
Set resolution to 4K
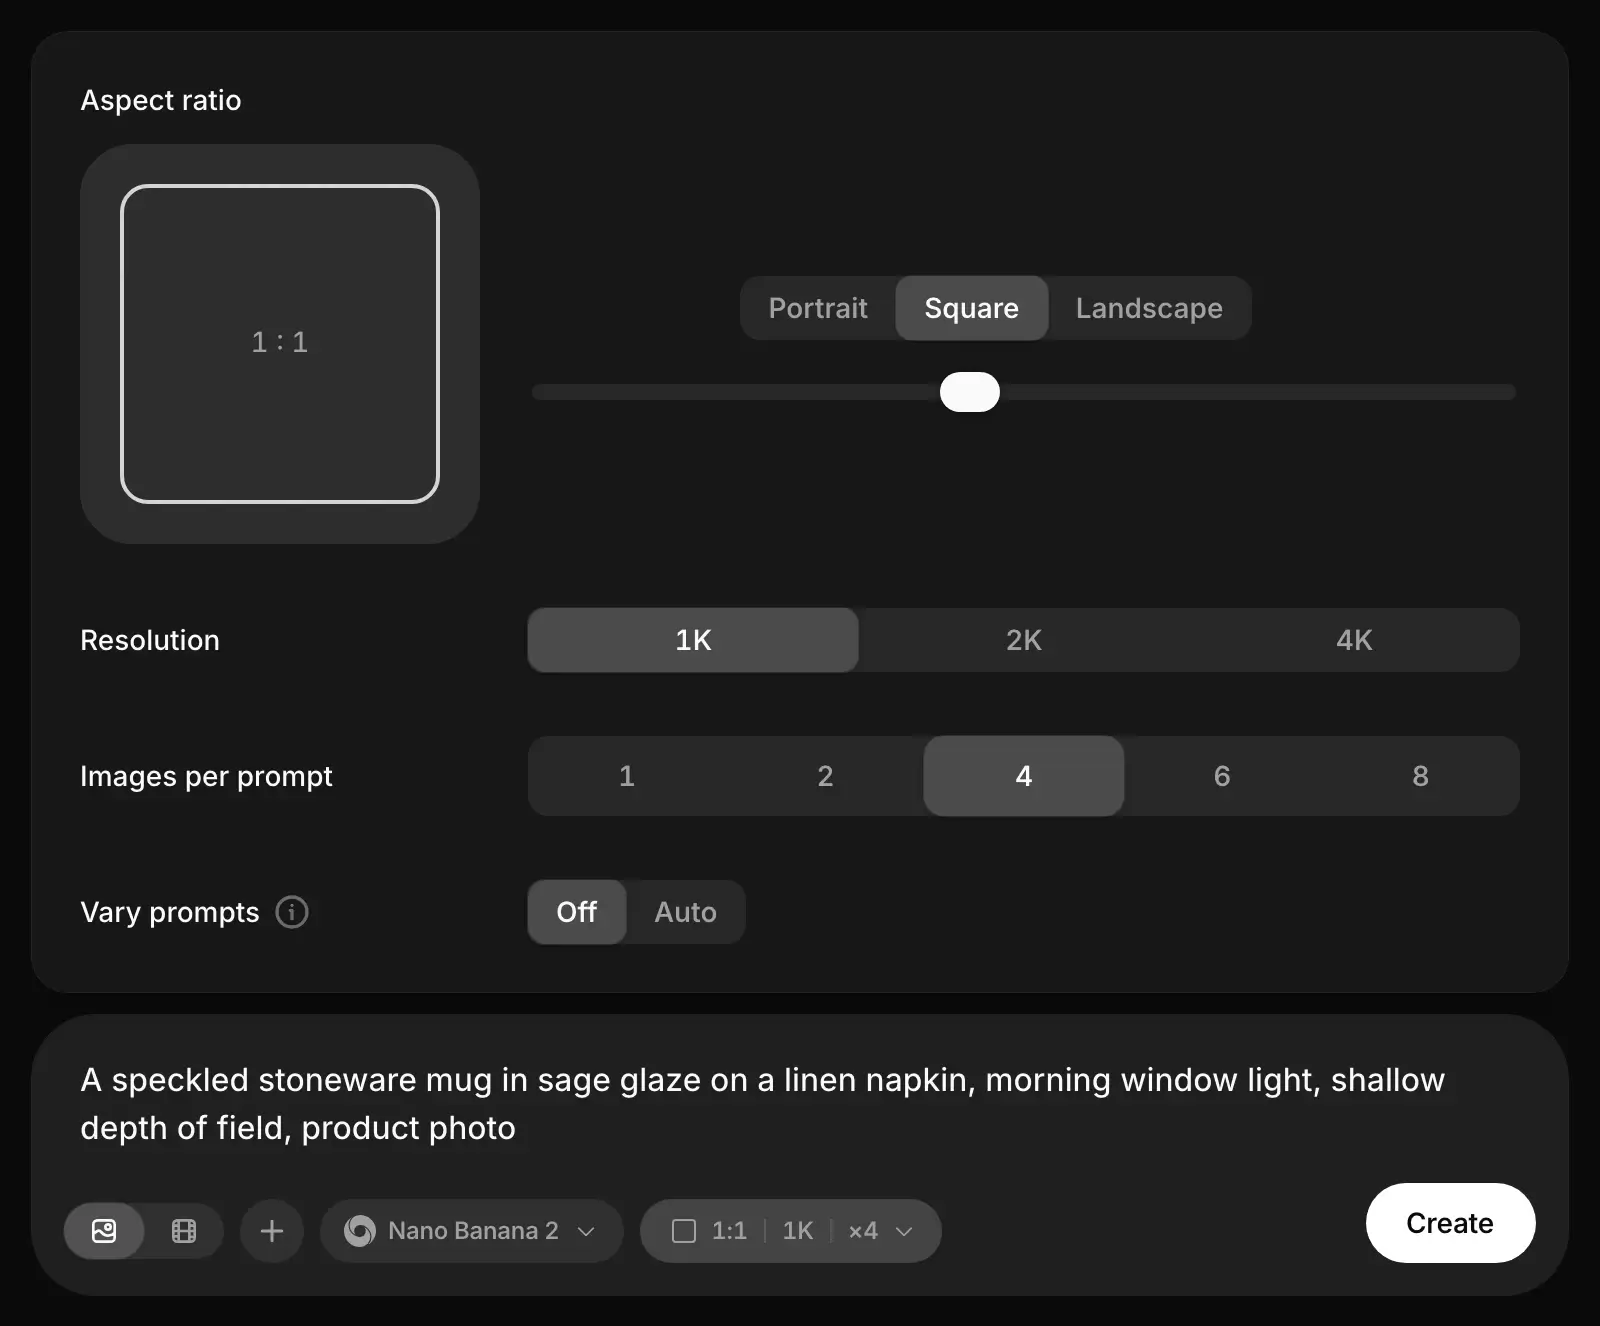pyautogui.click(x=1354, y=640)
